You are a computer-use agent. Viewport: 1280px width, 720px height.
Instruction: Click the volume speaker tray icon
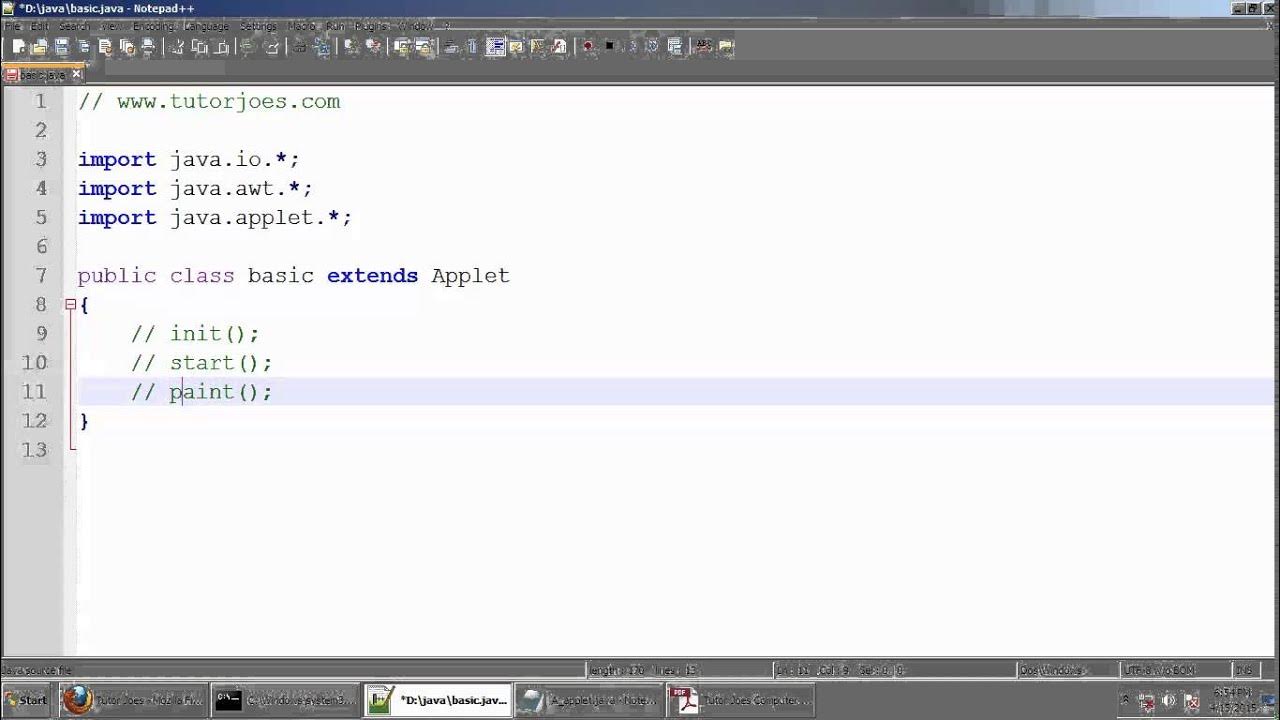(1168, 700)
